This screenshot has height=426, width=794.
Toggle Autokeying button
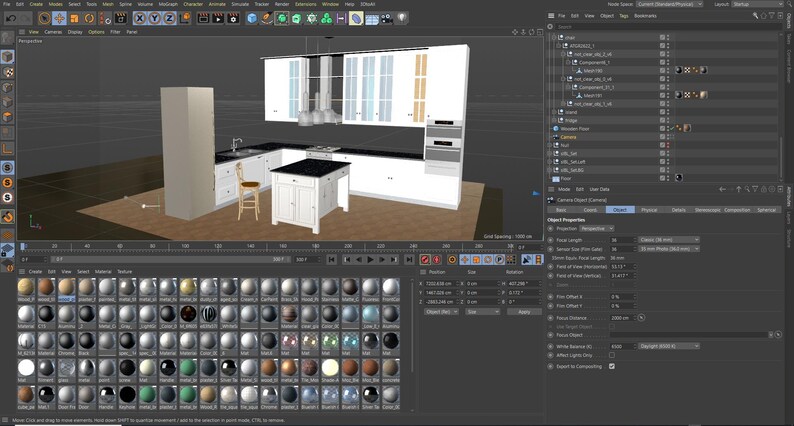coord(436,259)
